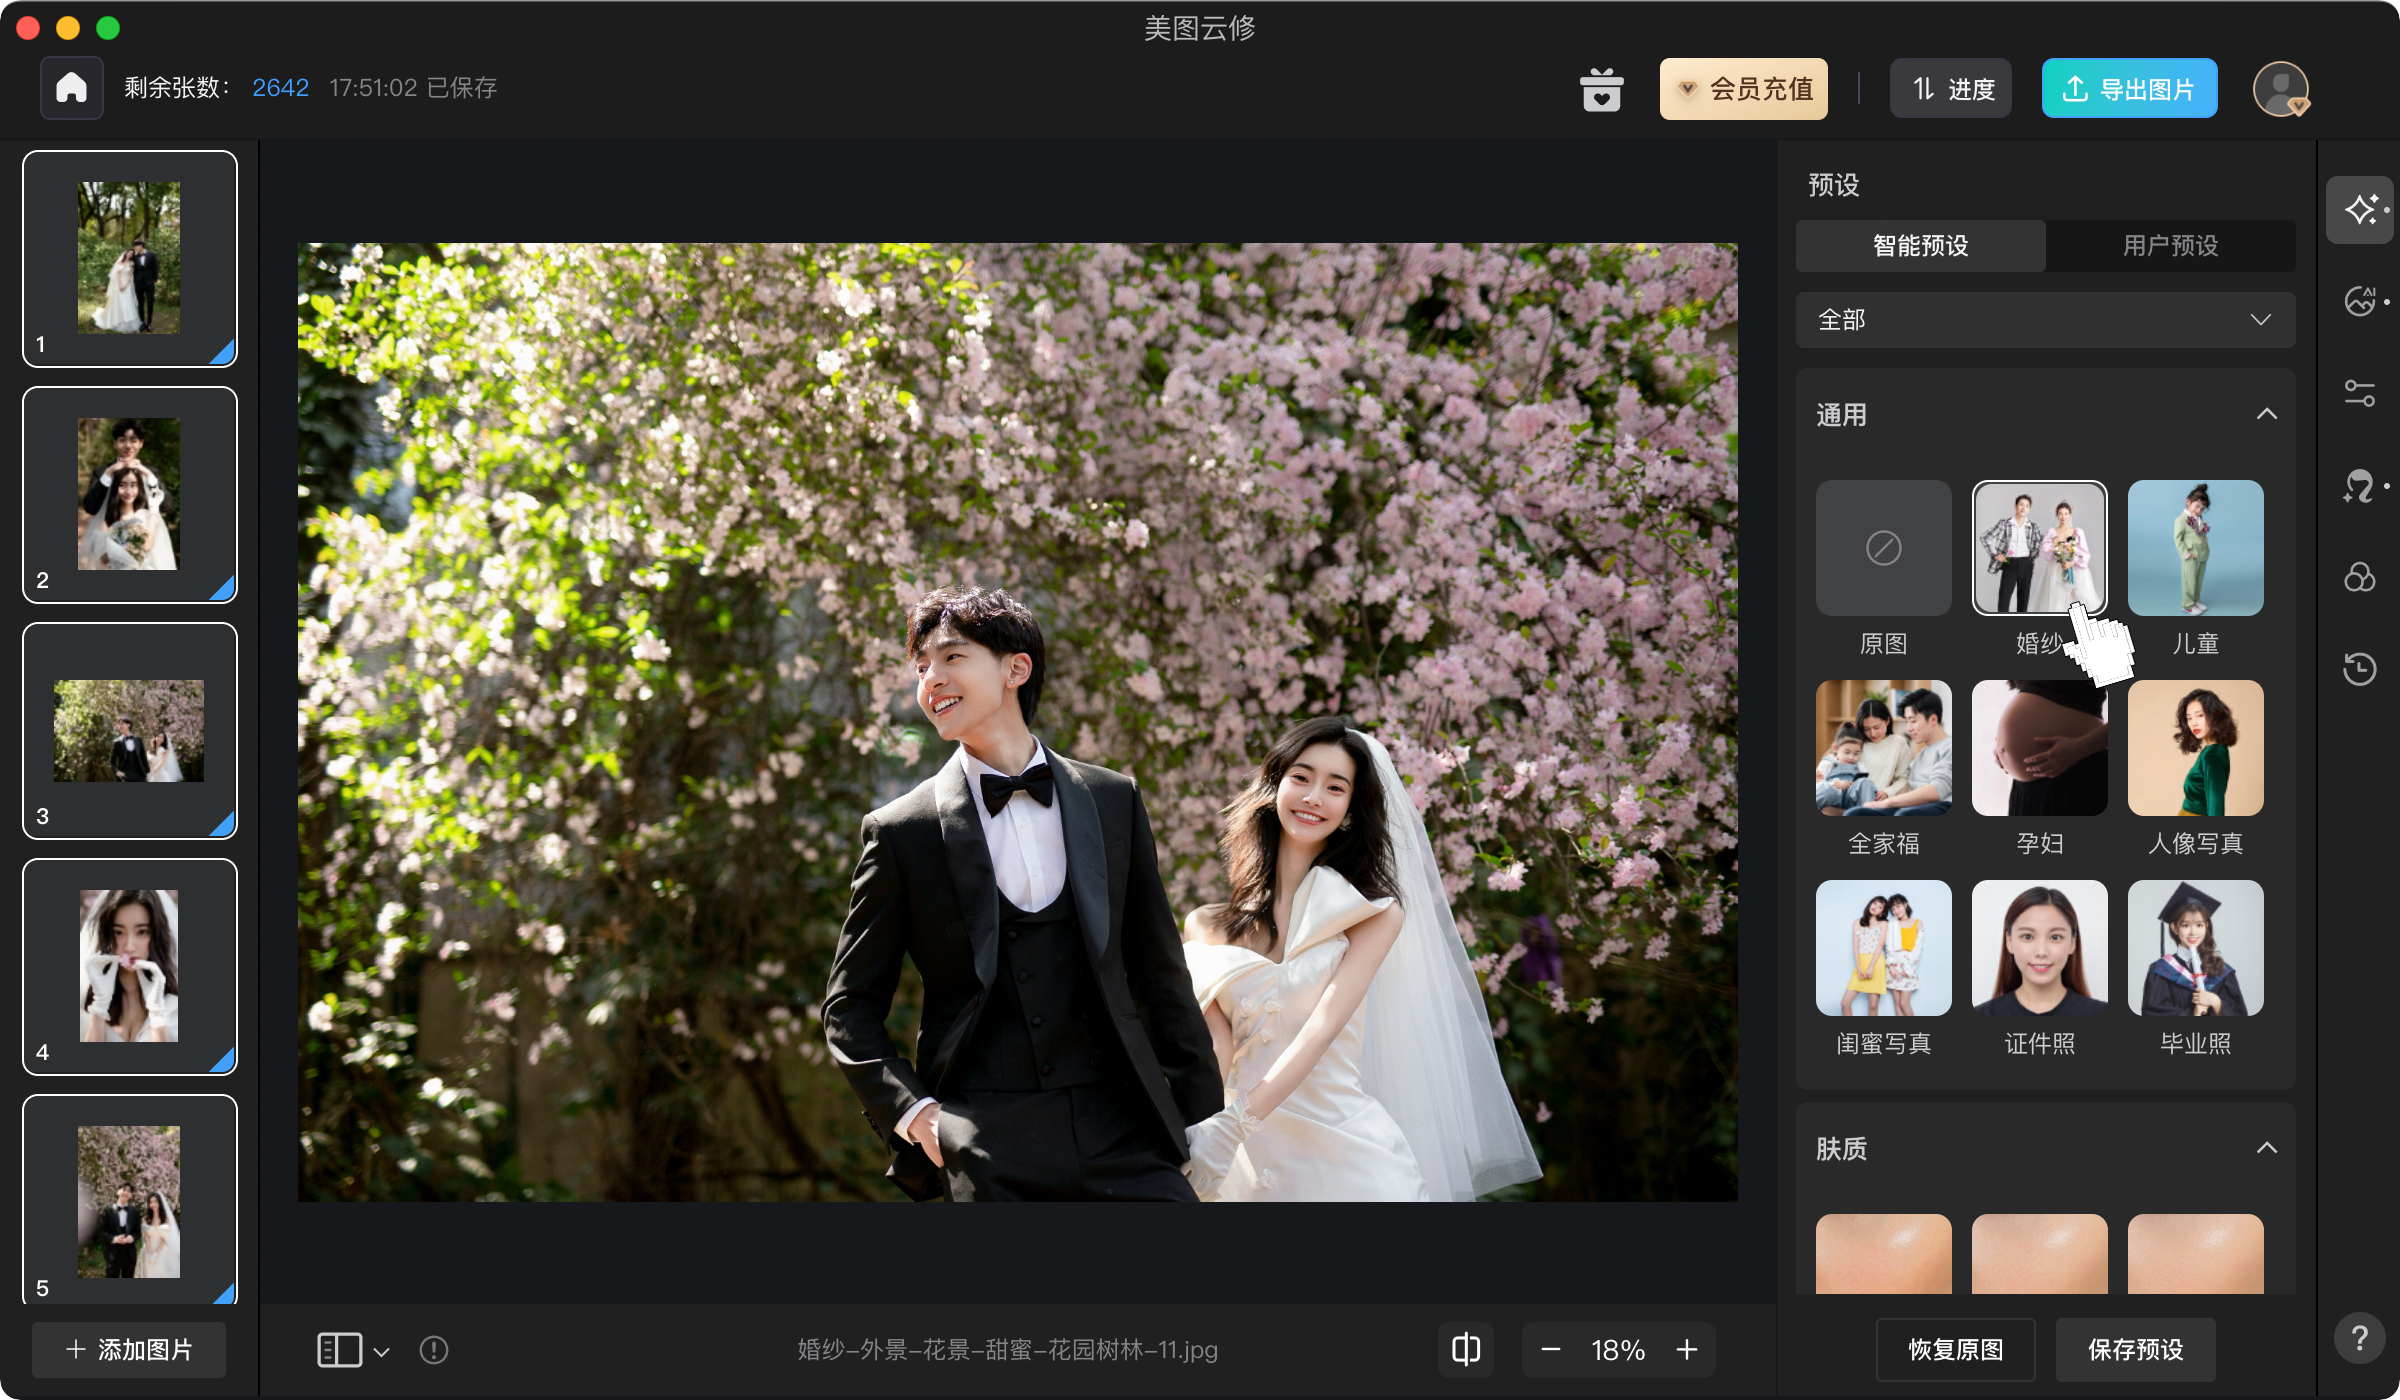Switch to the 智能预设 tab
Viewport: 2400px width, 1400px height.
[x=1920, y=246]
